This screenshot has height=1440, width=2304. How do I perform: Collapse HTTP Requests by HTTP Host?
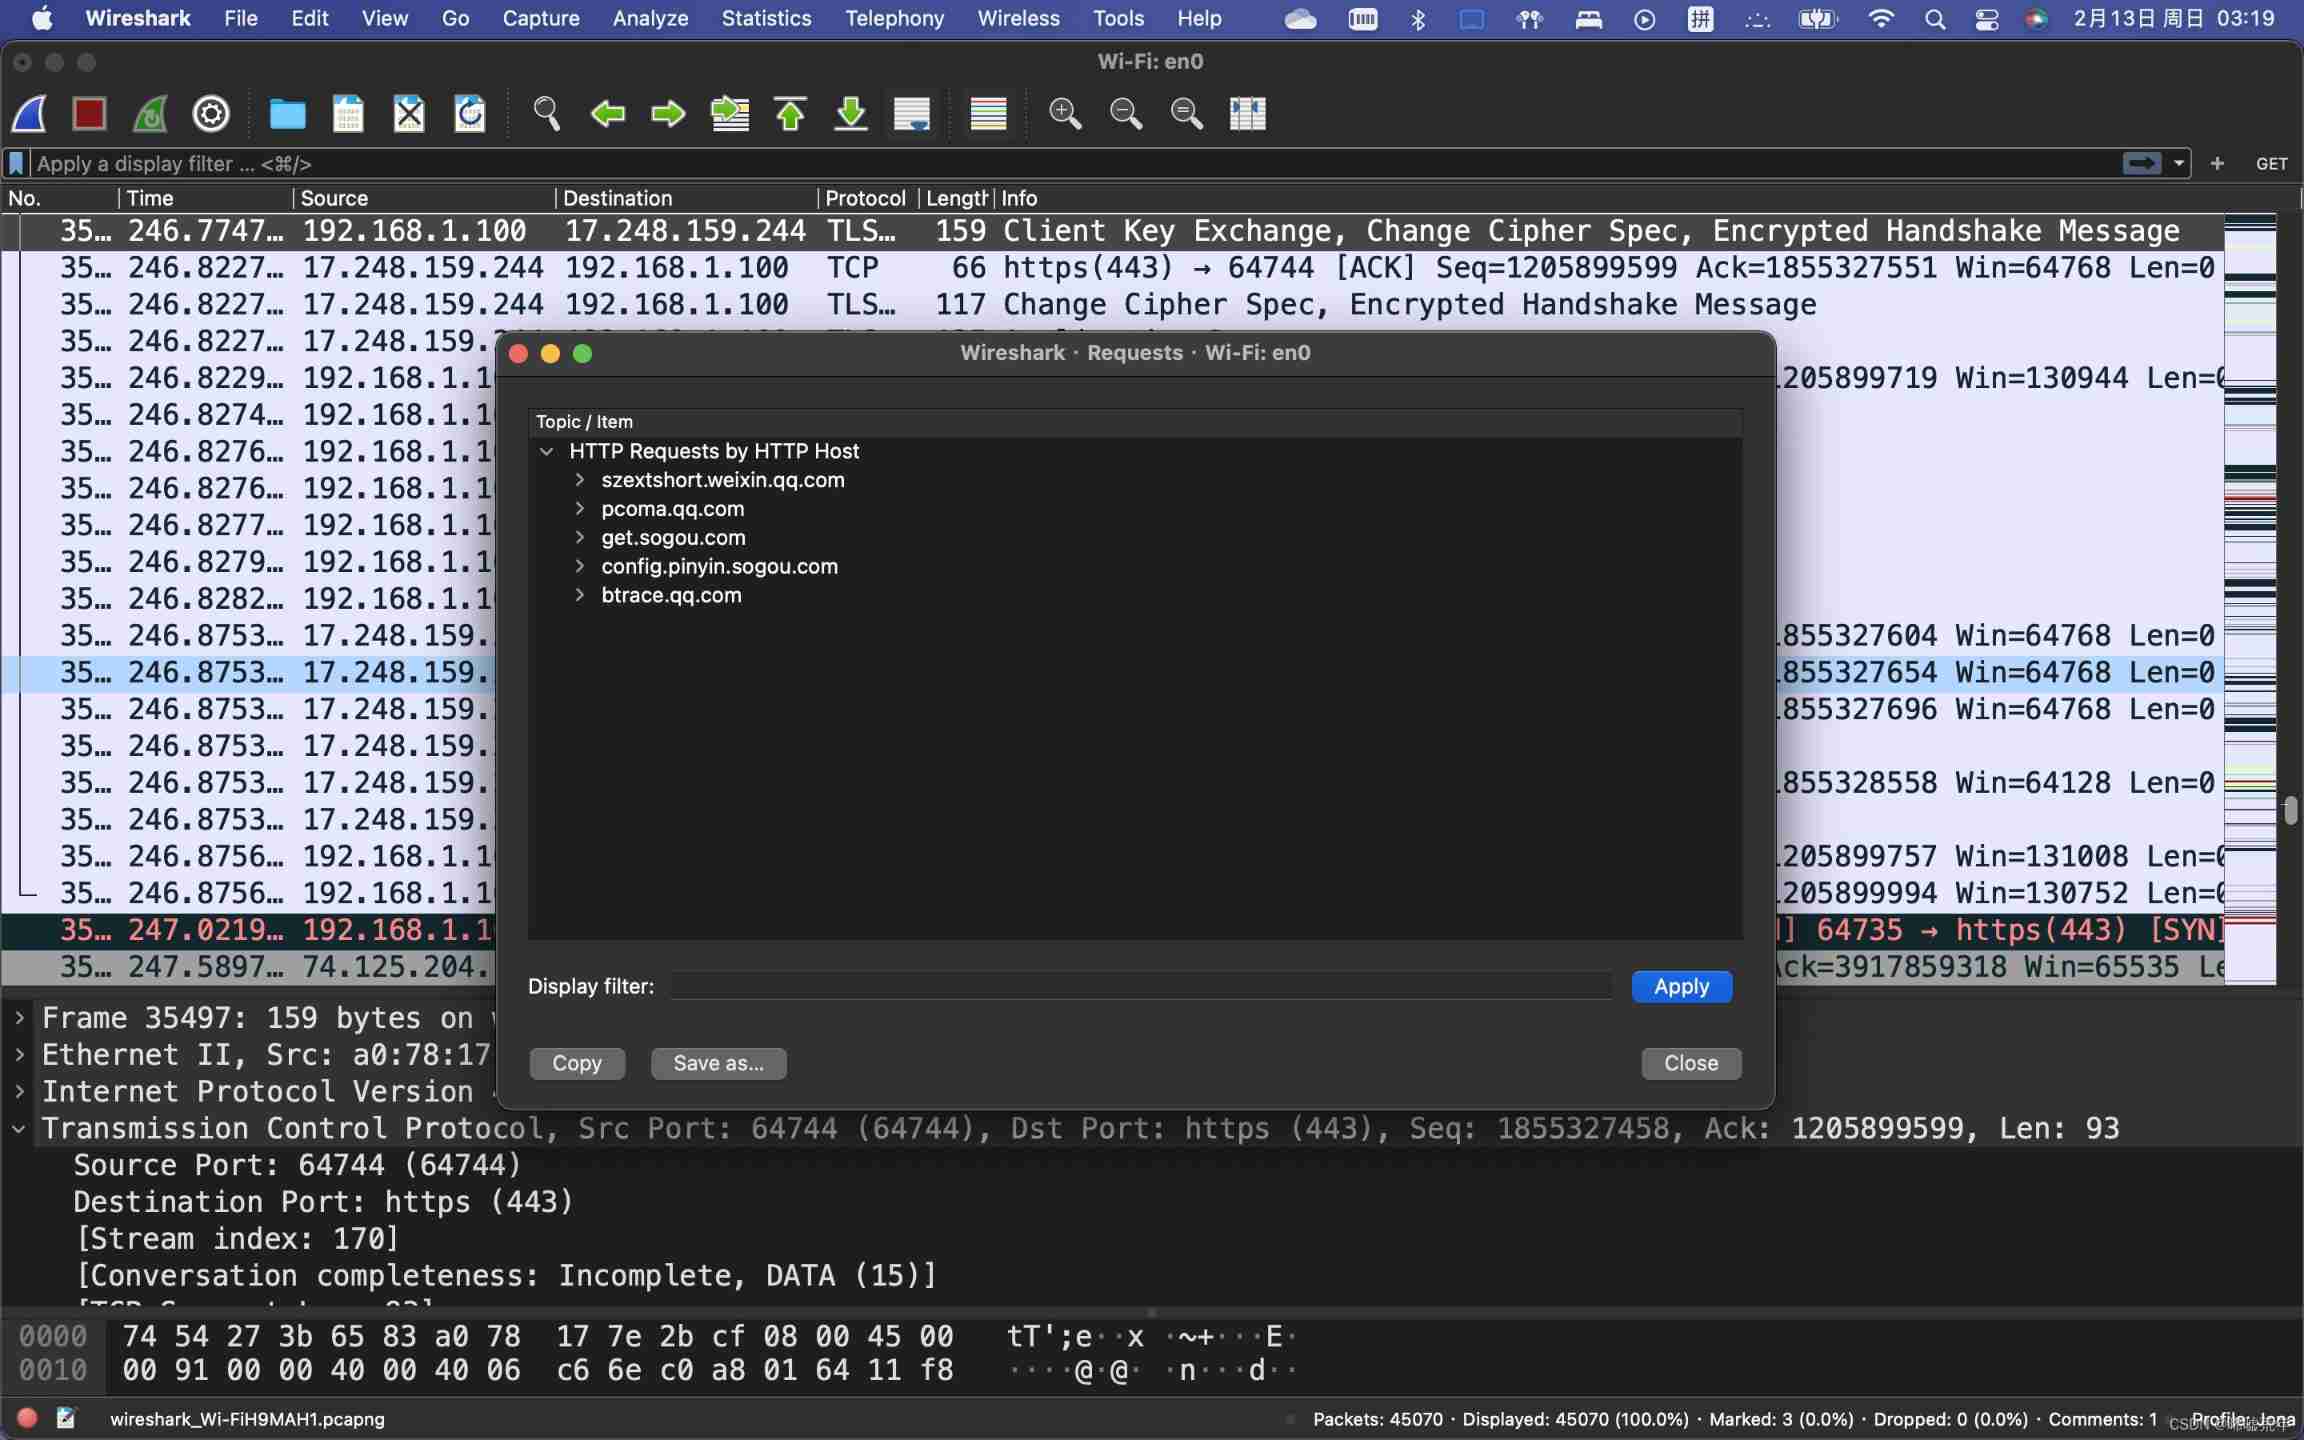coord(547,451)
